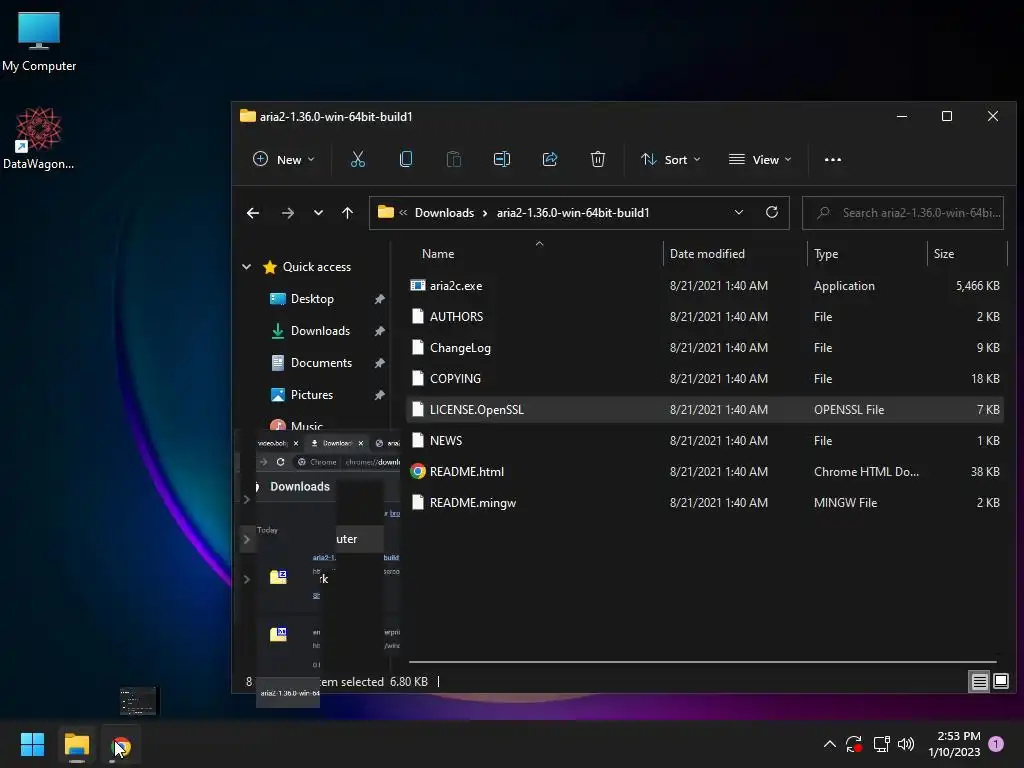
Task: Select the COPYING file
Action: [704, 379]
